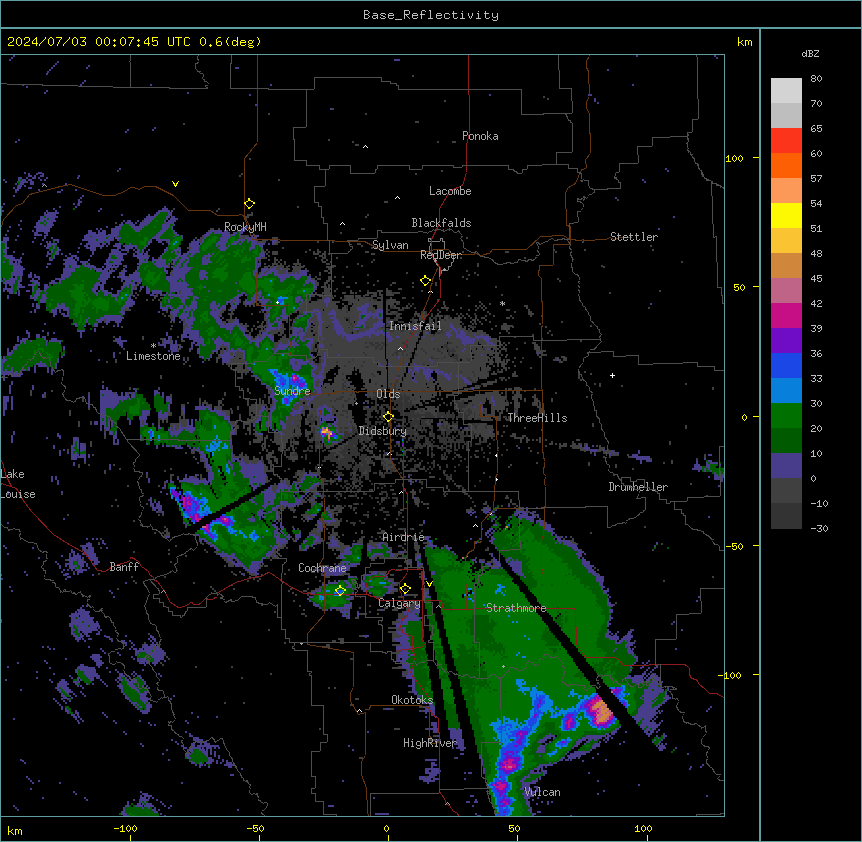Click the orange storm core west of Didsbury

click(x=326, y=432)
